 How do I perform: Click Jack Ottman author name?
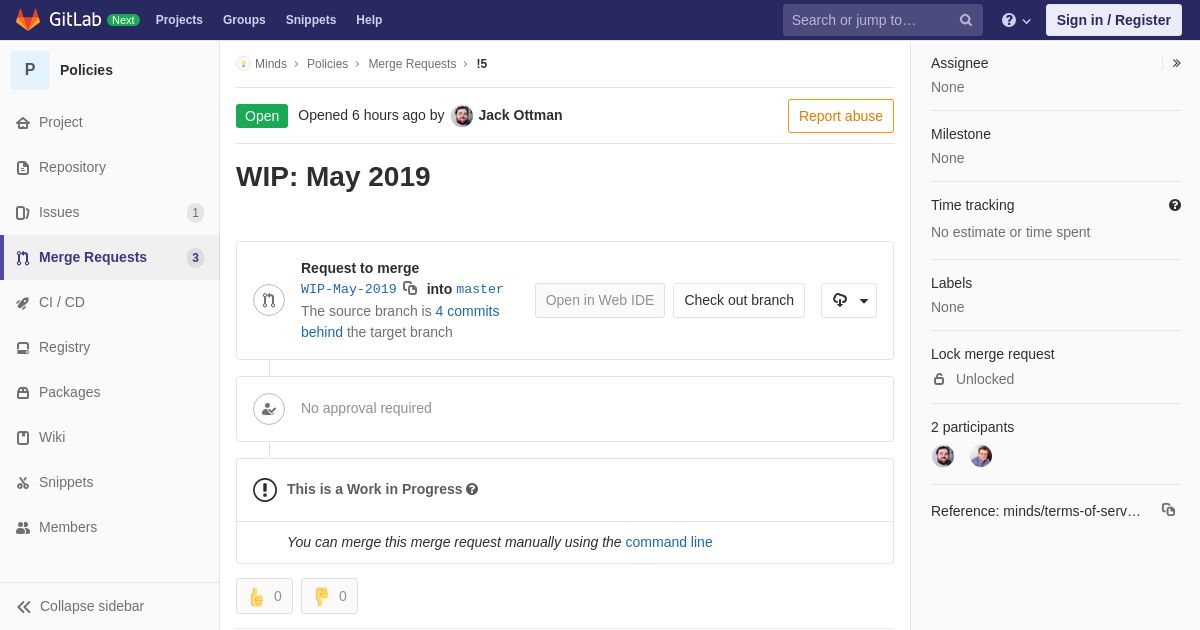pos(520,115)
